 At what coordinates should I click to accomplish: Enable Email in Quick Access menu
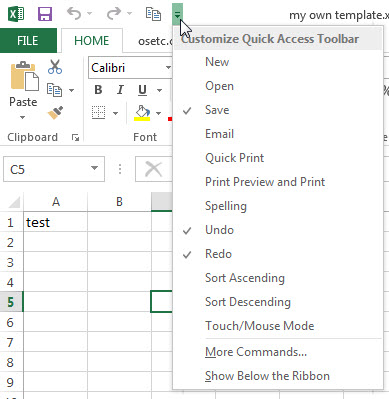(x=278, y=134)
